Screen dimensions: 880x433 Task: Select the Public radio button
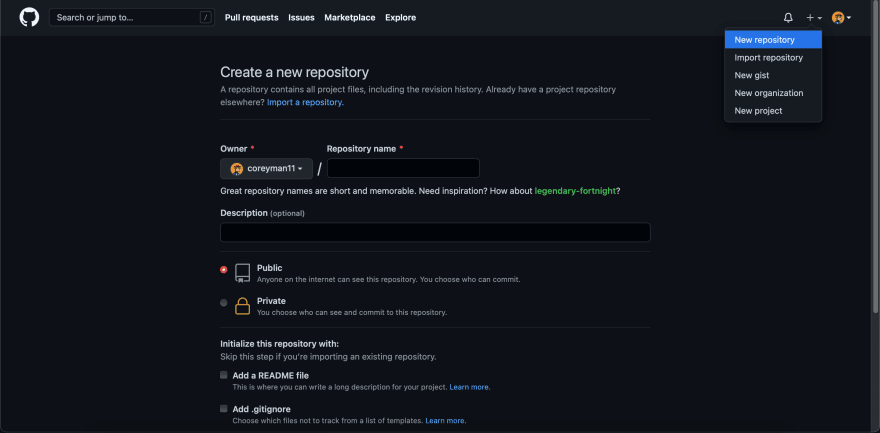pyautogui.click(x=224, y=270)
